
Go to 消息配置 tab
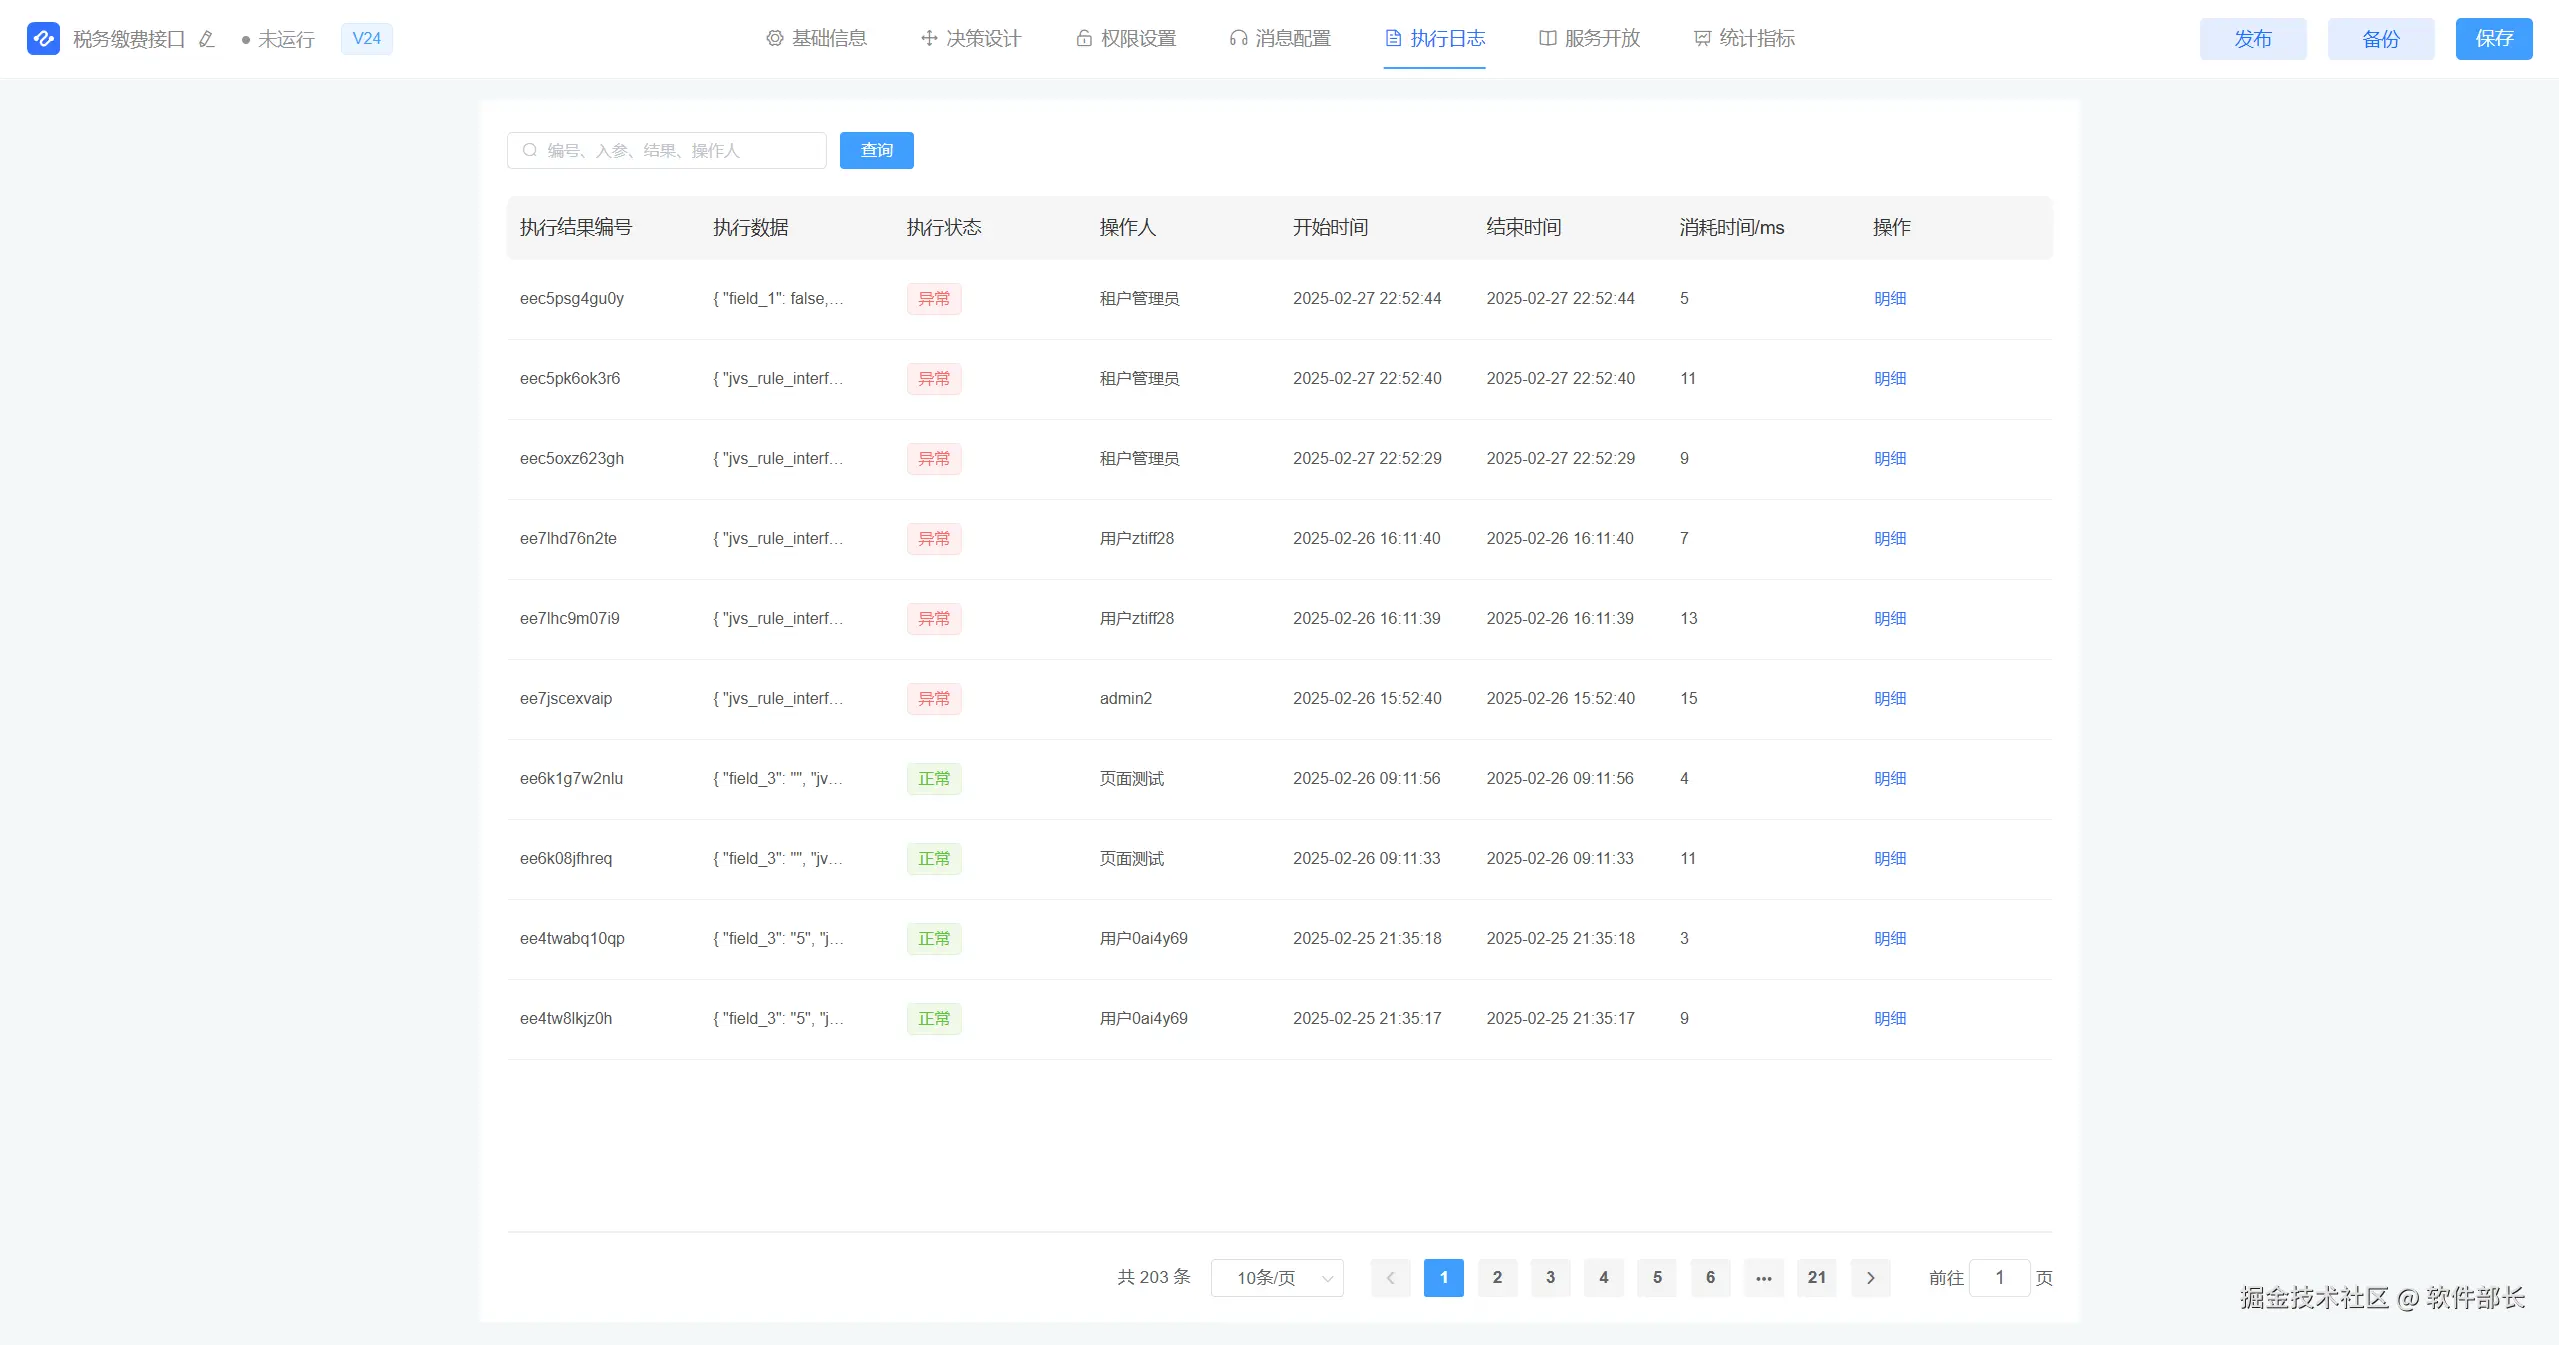1280,39
